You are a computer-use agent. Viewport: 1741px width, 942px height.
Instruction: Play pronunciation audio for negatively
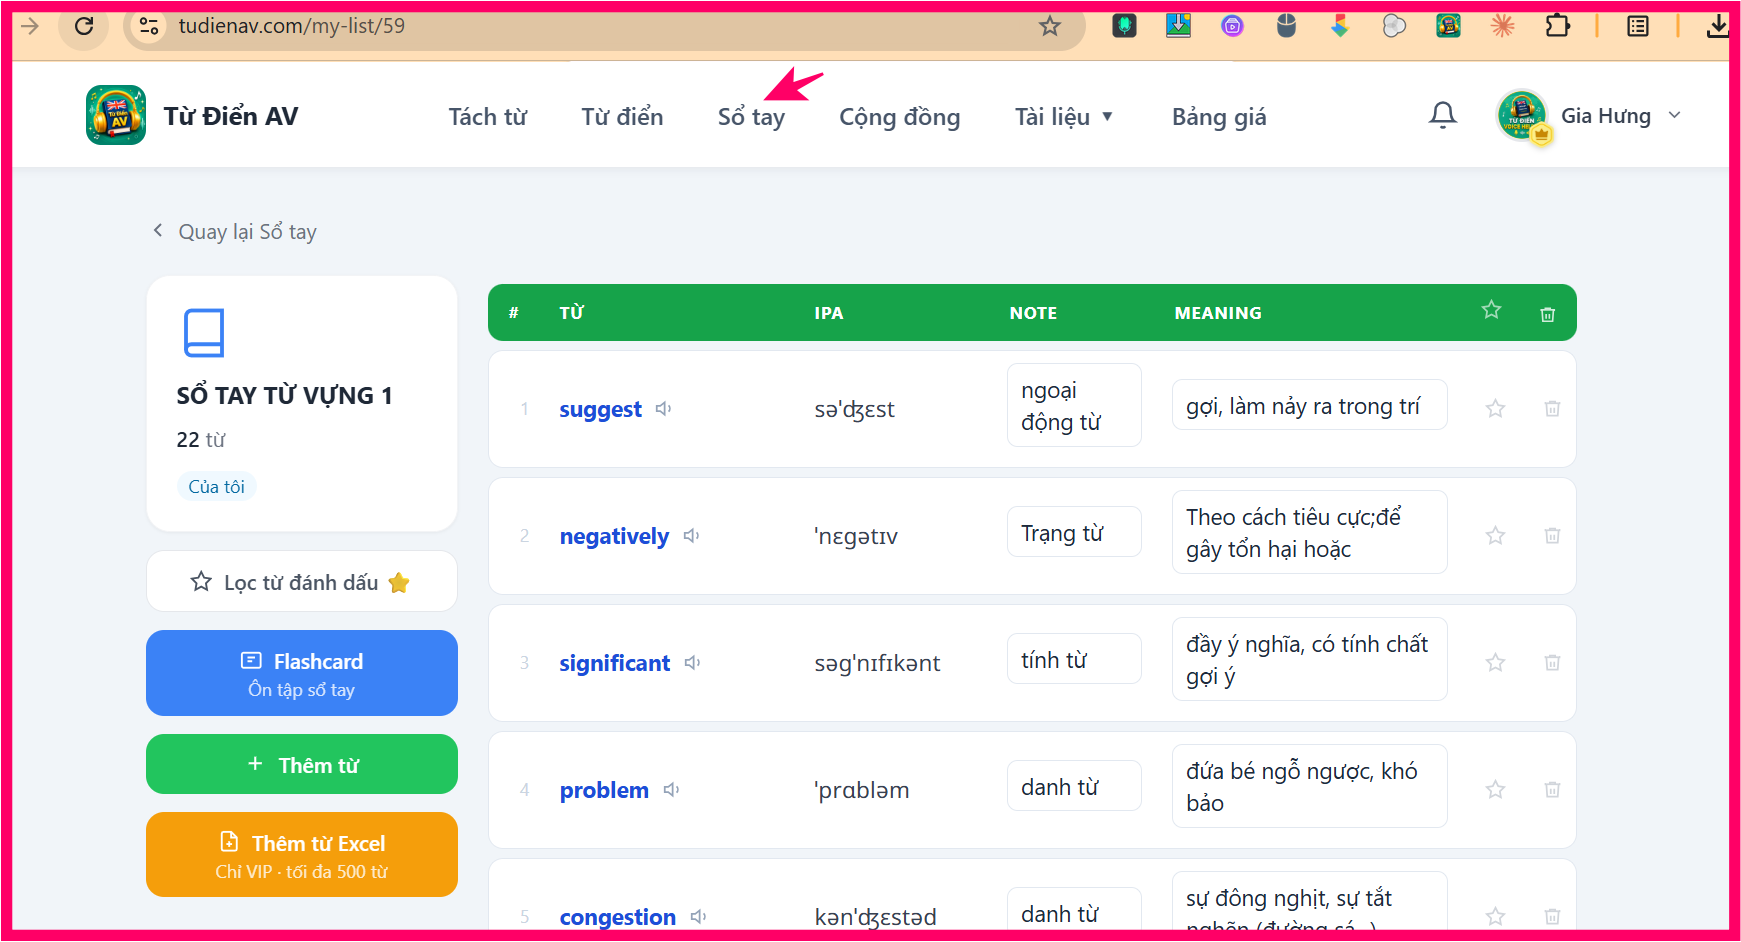691,536
